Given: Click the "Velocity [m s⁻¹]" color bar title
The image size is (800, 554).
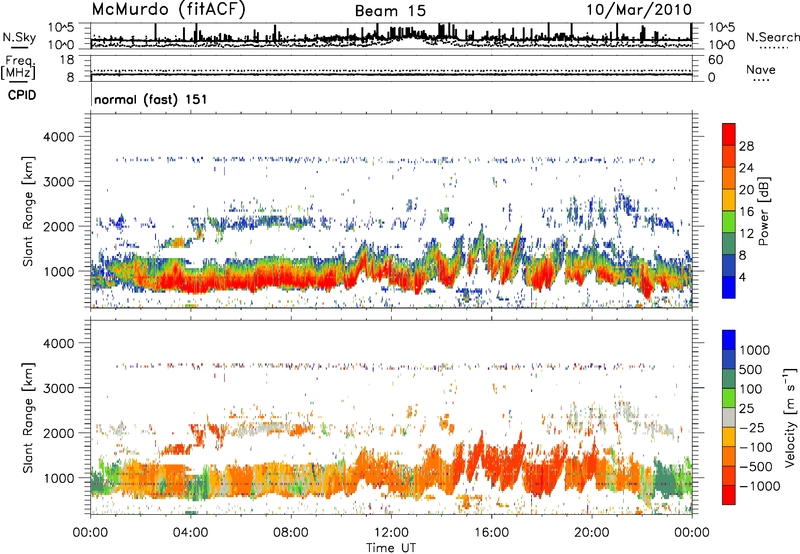Looking at the screenshot, I should click(x=790, y=417).
